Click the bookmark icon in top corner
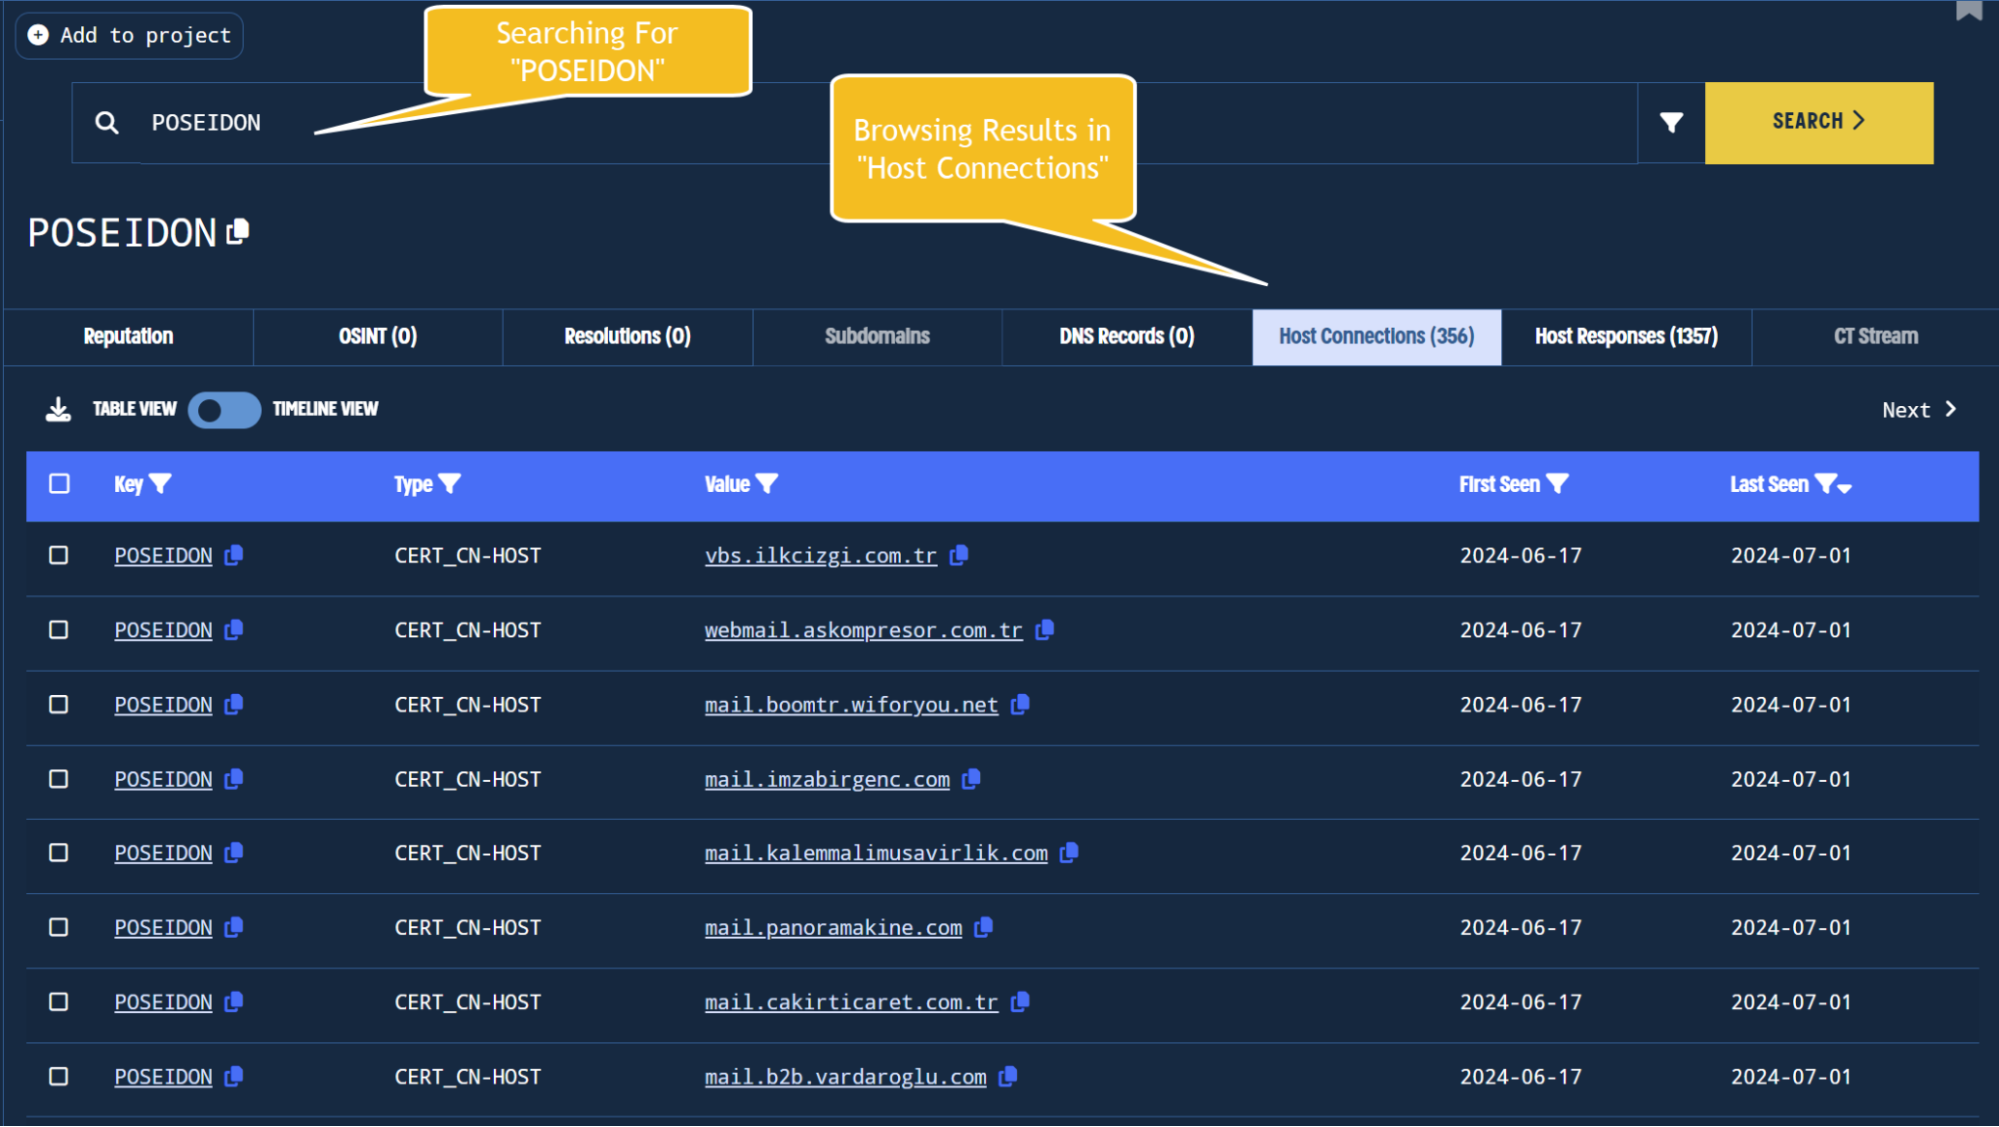 (1968, 10)
